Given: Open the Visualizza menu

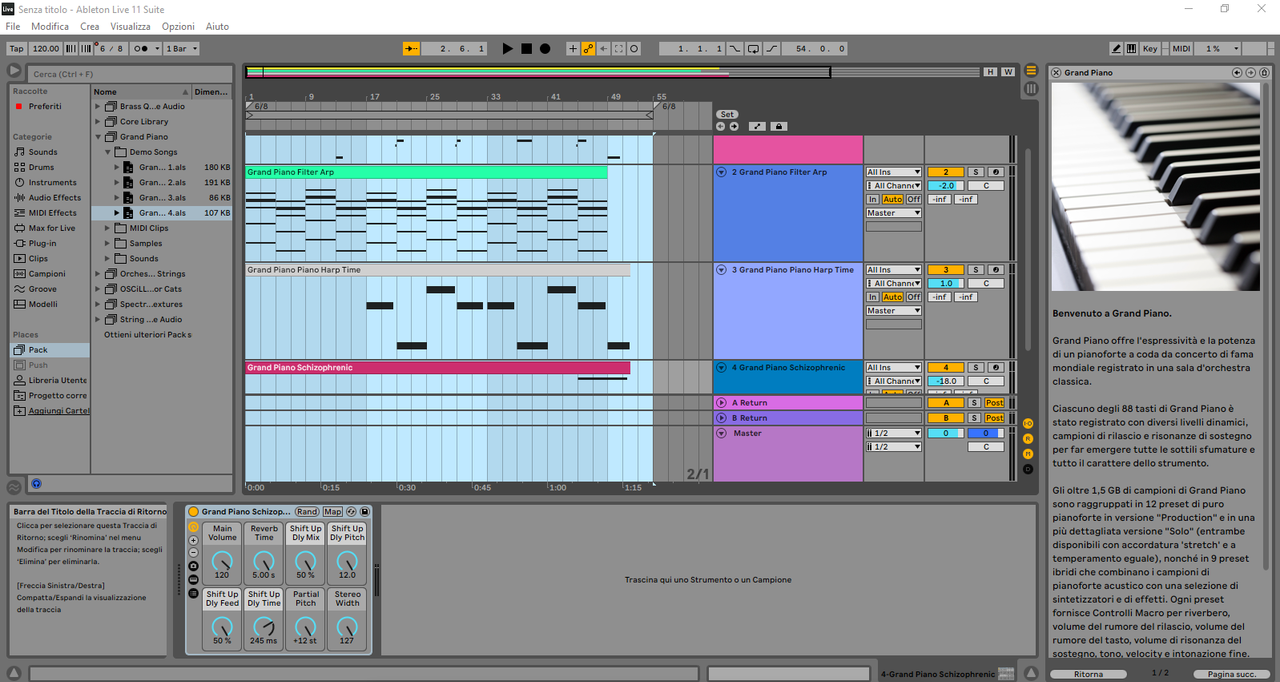Looking at the screenshot, I should 130,26.
